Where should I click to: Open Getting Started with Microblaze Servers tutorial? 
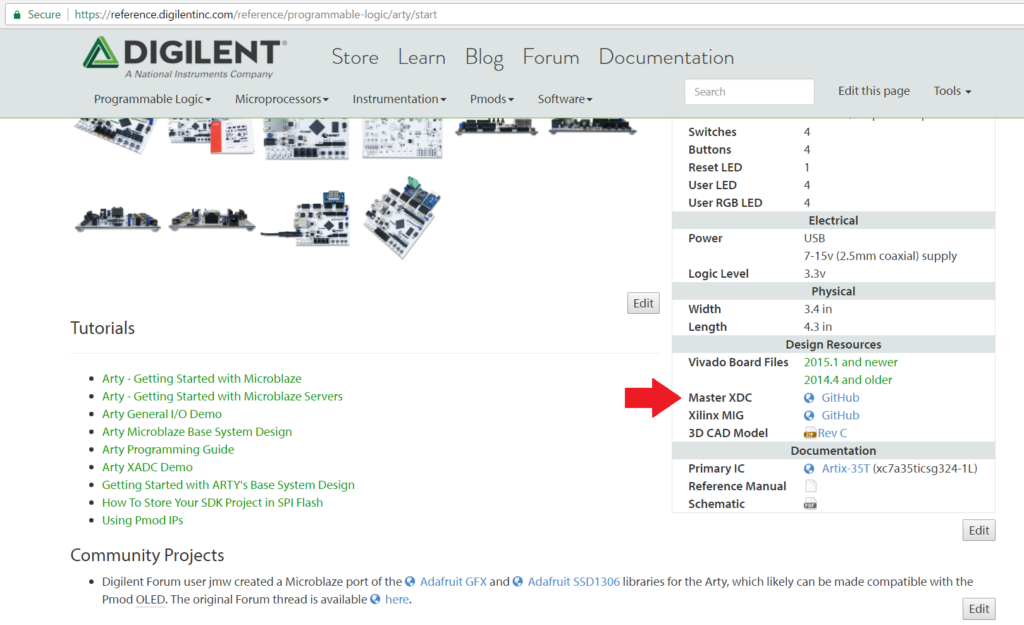[x=222, y=396]
